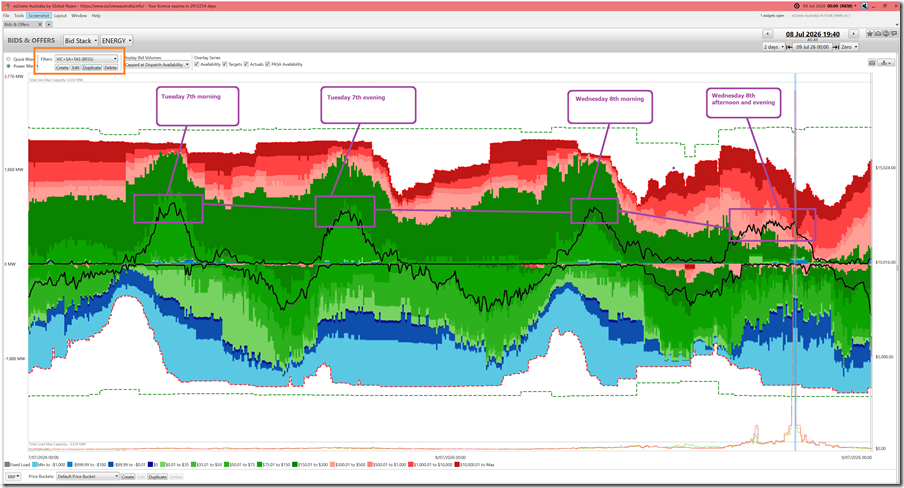The width and height of the screenshot is (904, 488).
Task: Open the Help menu
Action: (x=96, y=16)
